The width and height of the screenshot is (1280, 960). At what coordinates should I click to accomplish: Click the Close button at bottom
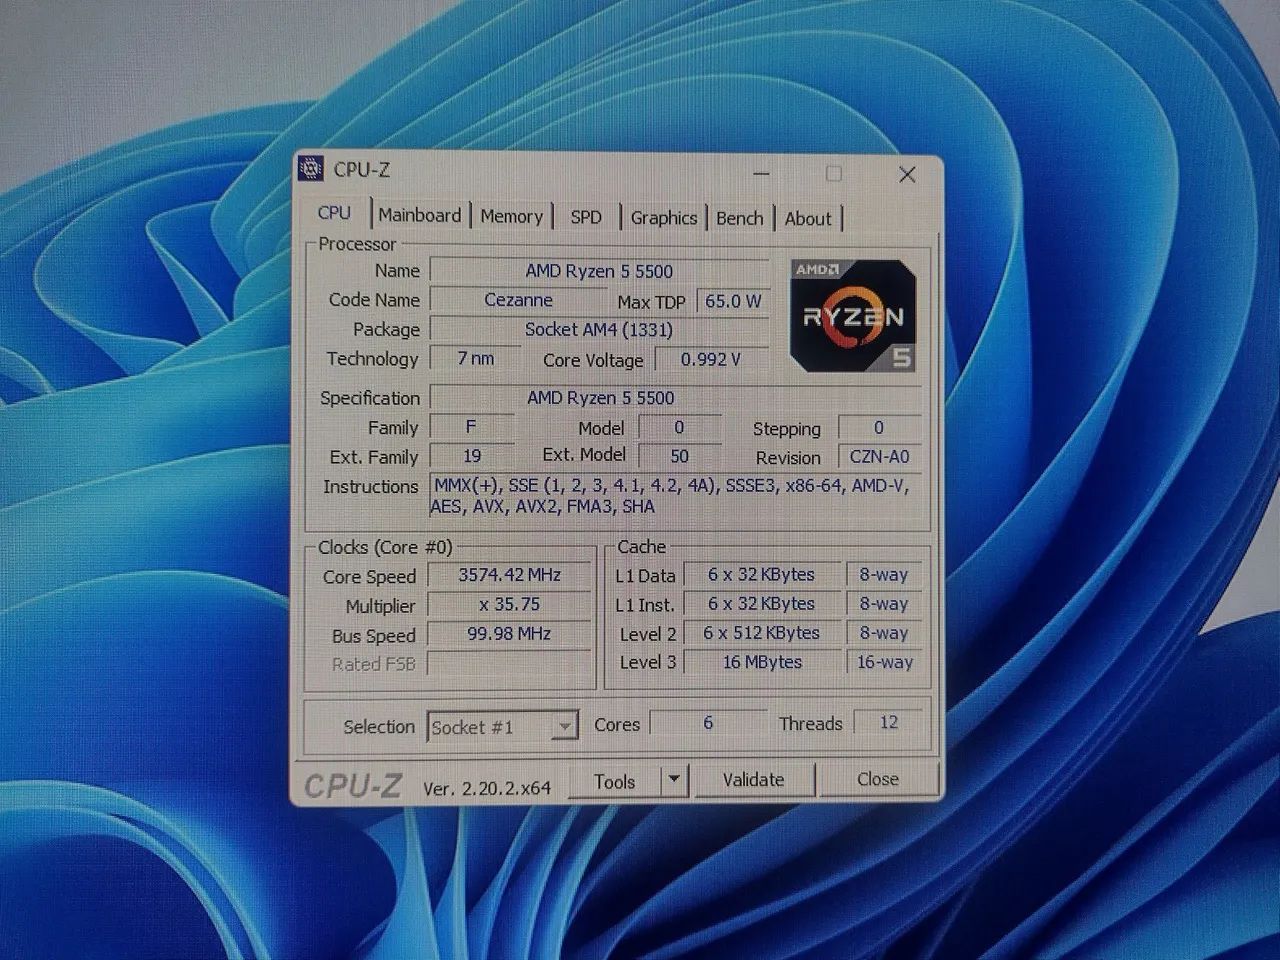pos(877,779)
